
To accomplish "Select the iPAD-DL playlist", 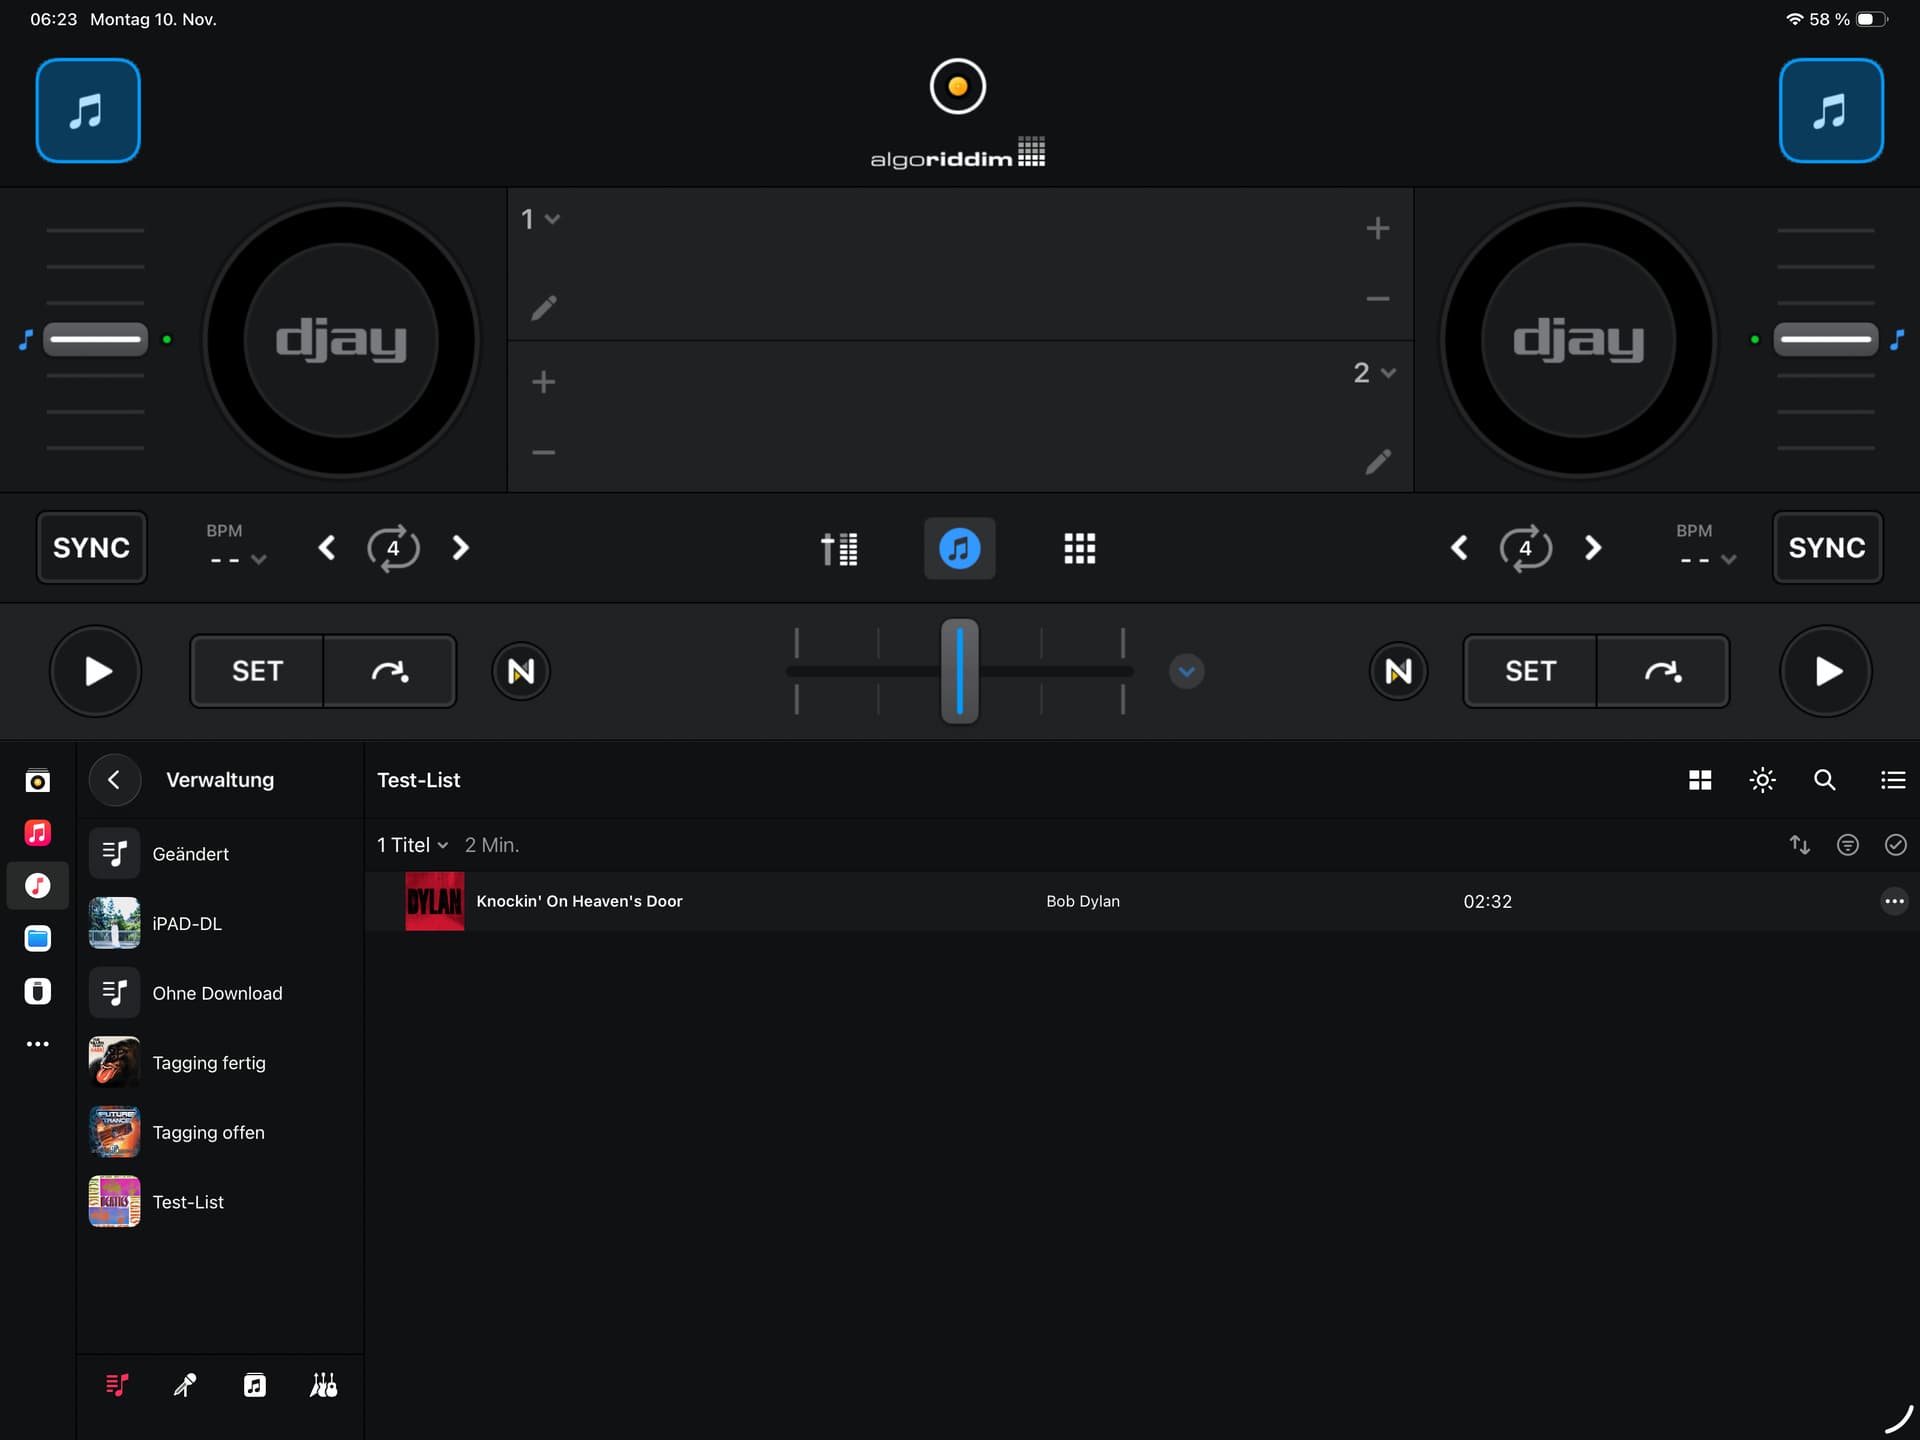I will coord(187,924).
